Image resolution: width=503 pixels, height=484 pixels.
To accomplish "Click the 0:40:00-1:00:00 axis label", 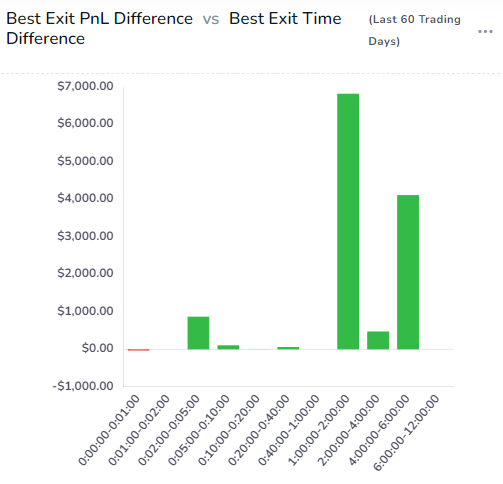I will [289, 429].
